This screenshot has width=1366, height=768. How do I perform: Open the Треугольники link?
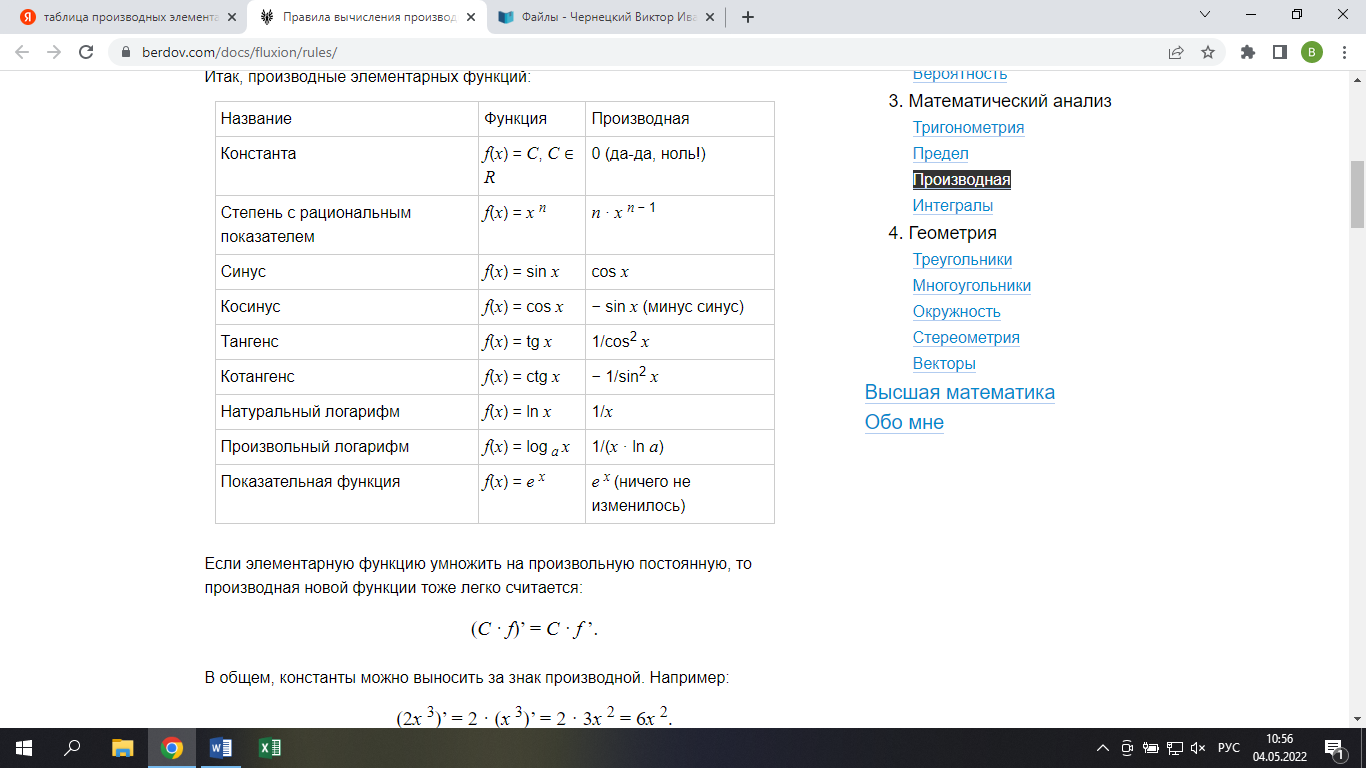[x=962, y=260]
